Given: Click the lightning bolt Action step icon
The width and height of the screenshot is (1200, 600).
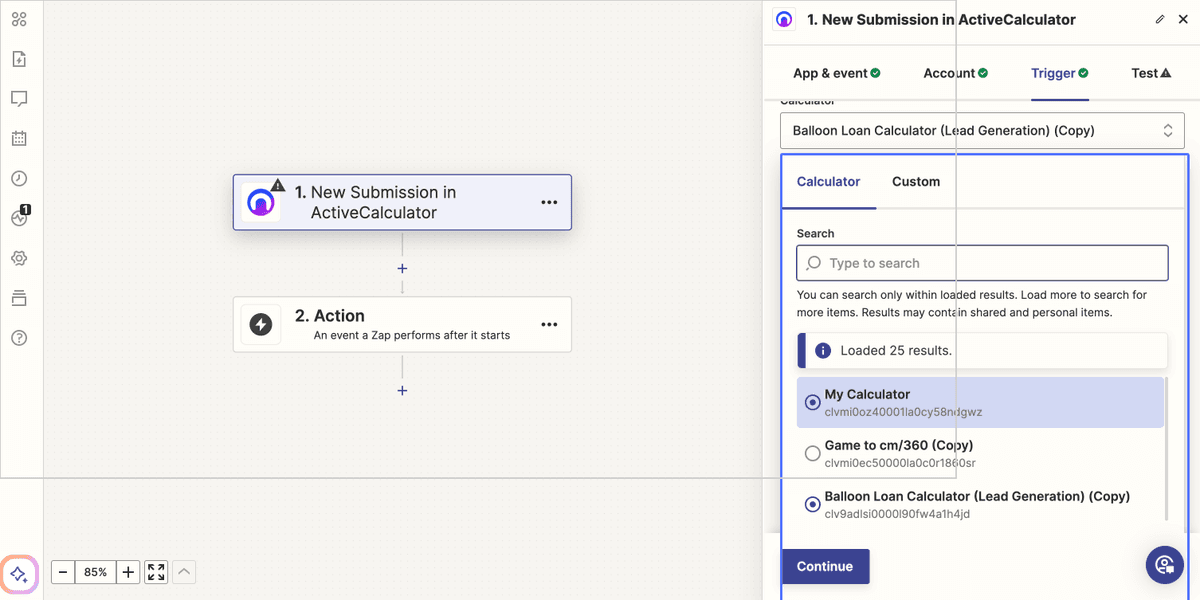Looking at the screenshot, I should pyautogui.click(x=261, y=324).
